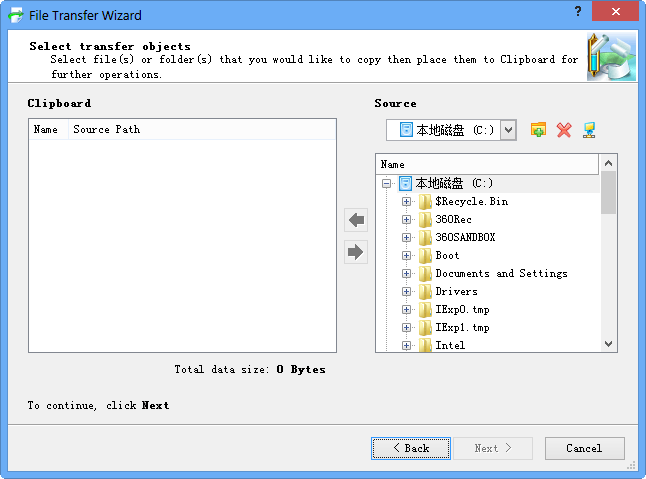Select the Intel folder in tree
The image size is (646, 479).
[449, 346]
